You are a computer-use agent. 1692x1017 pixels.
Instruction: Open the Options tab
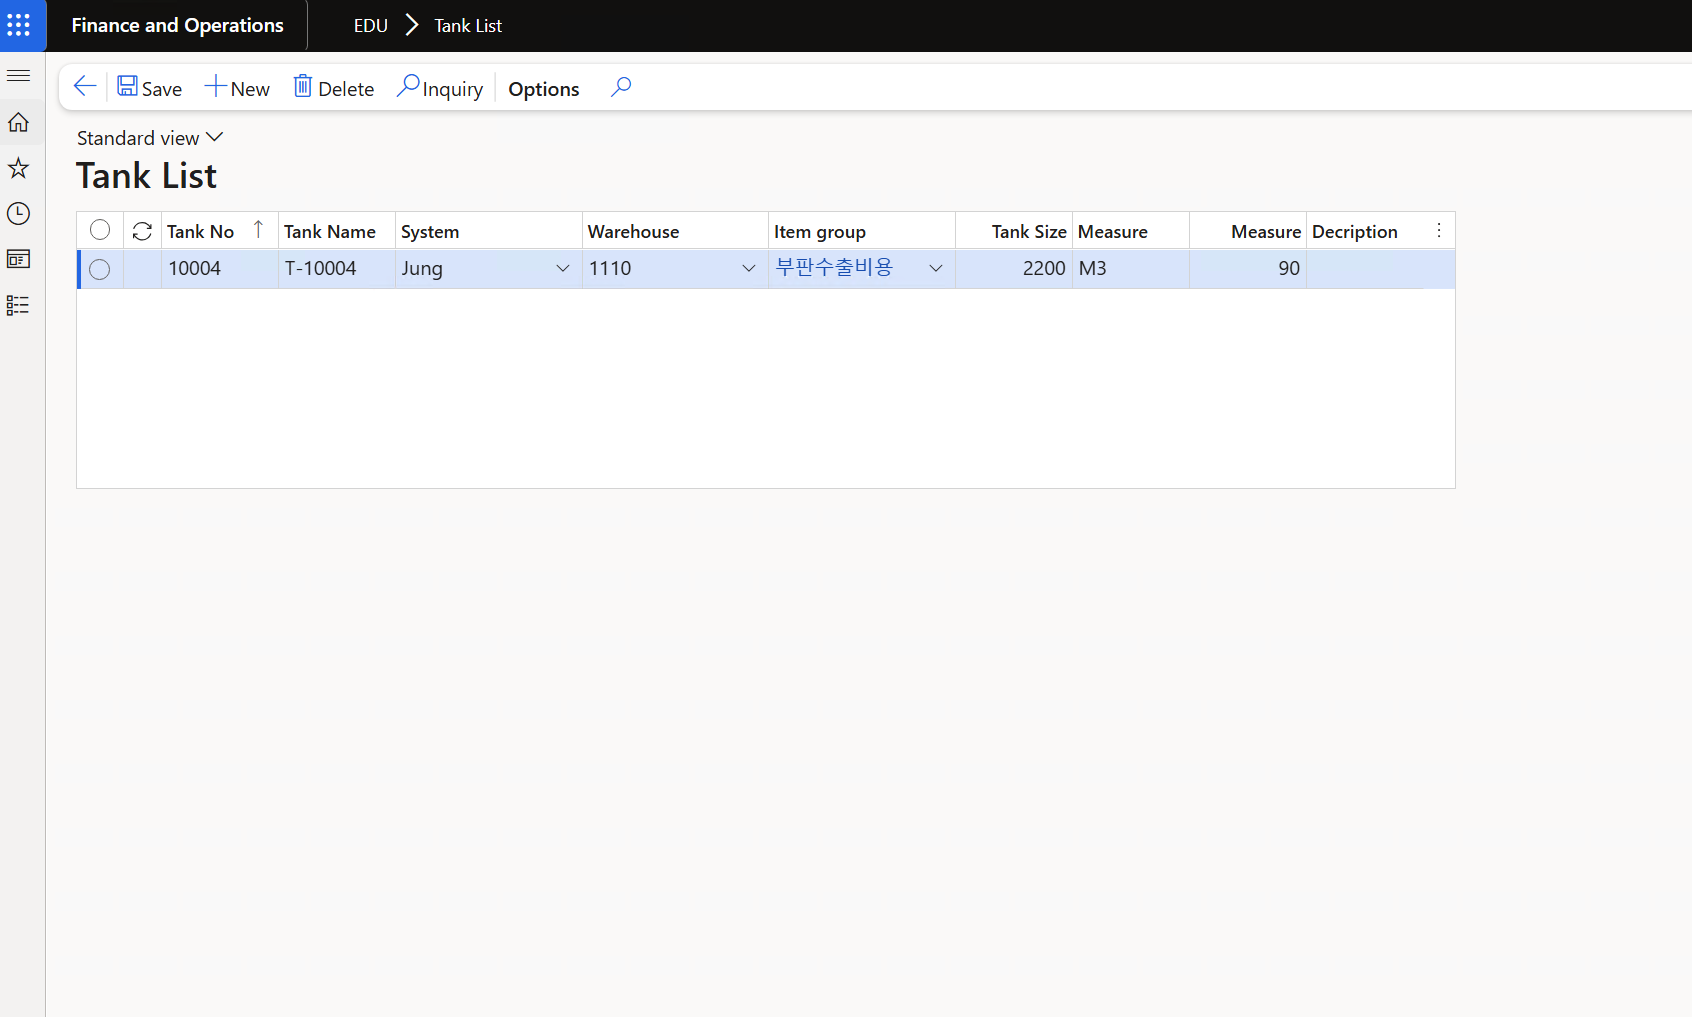pyautogui.click(x=544, y=89)
